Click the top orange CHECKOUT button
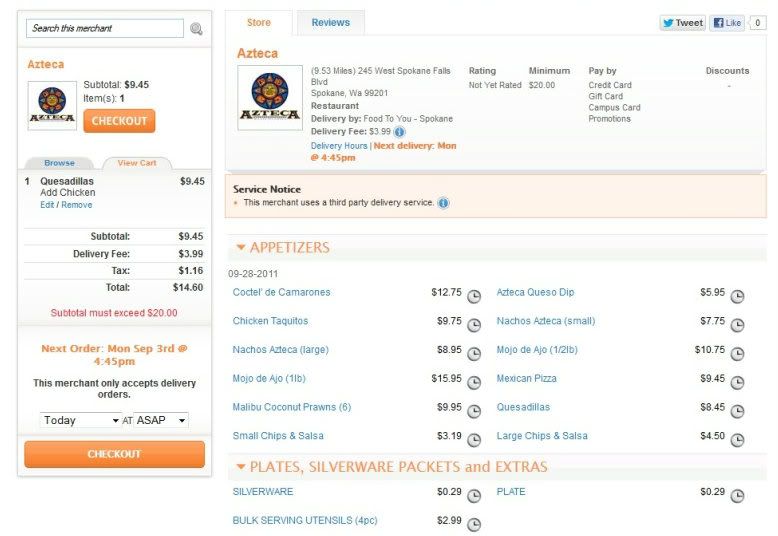 pos(119,121)
